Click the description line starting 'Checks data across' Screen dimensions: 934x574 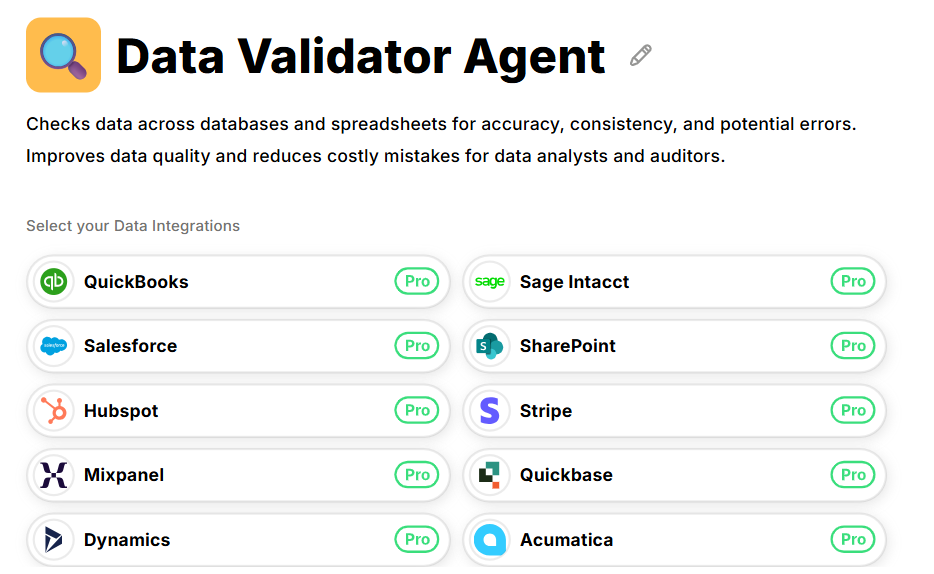coord(441,124)
